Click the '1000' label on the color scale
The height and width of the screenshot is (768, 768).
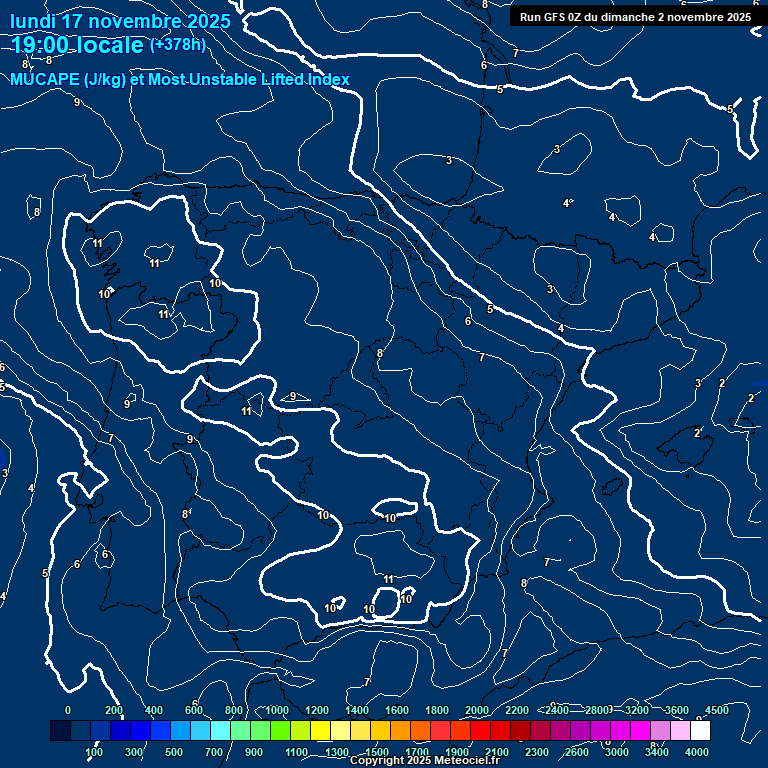pyautogui.click(x=277, y=710)
